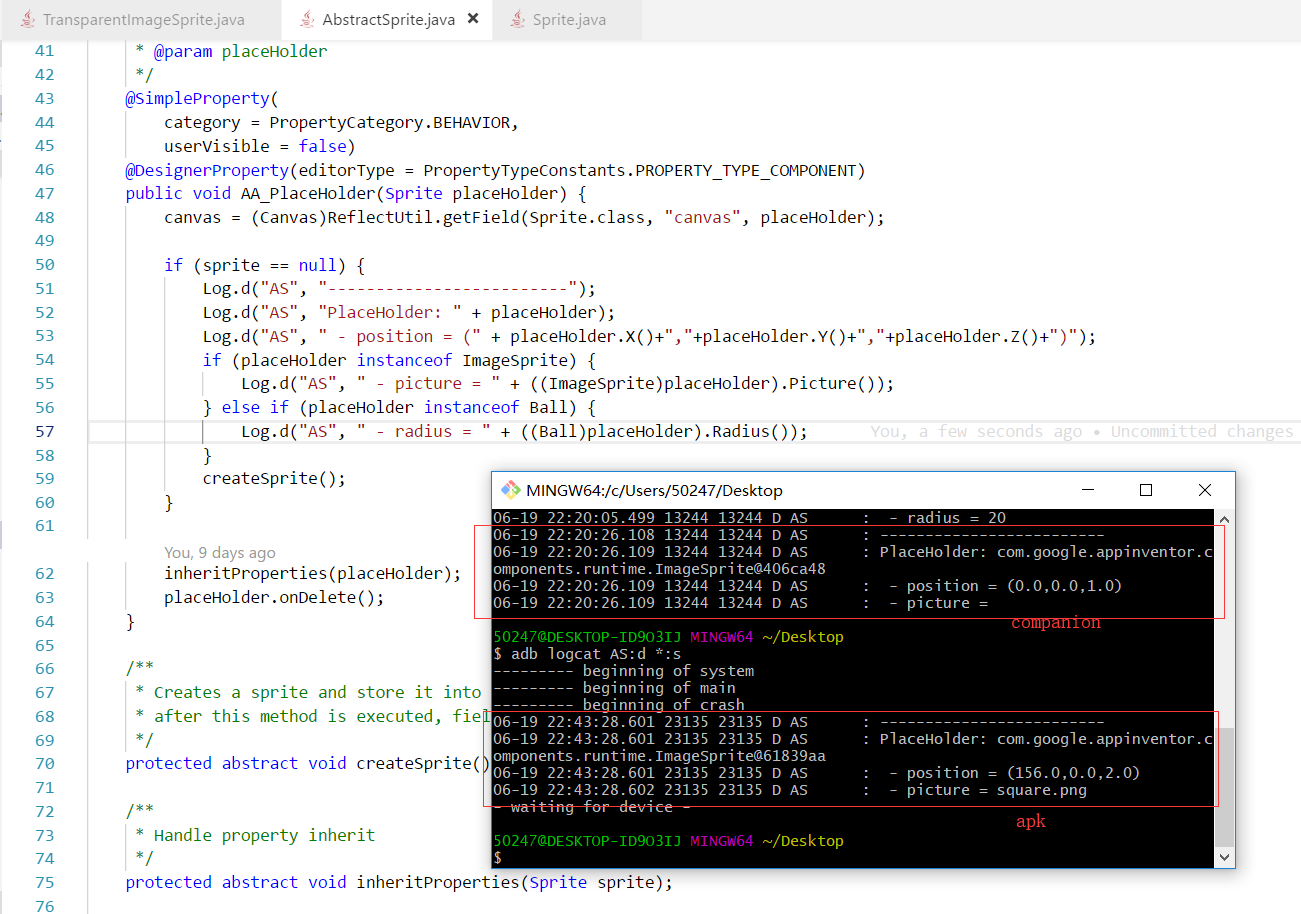Click the "Uncommitted changes" blame annotation
This screenshot has width=1301, height=914.
pyautogui.click(x=1202, y=431)
